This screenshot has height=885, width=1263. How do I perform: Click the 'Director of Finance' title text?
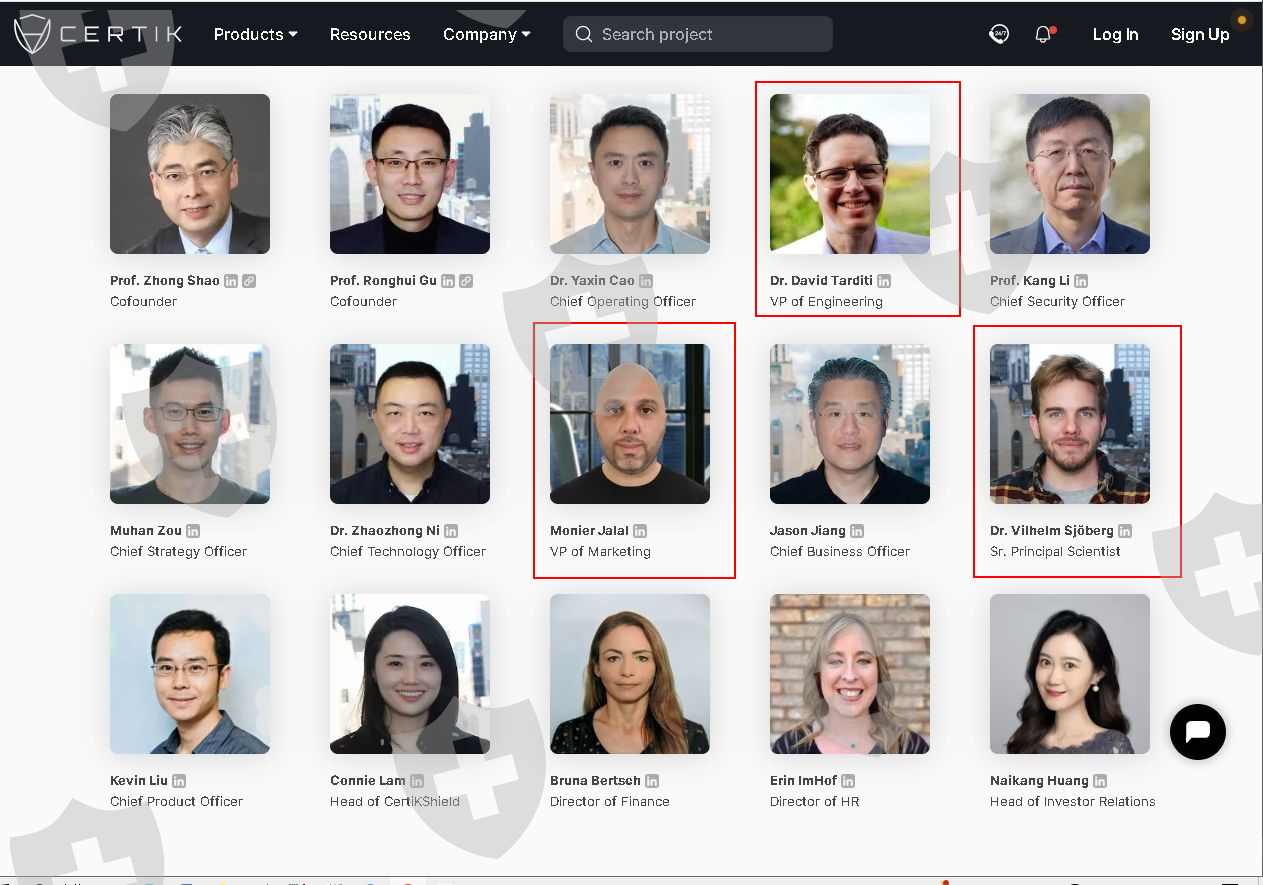(x=610, y=802)
